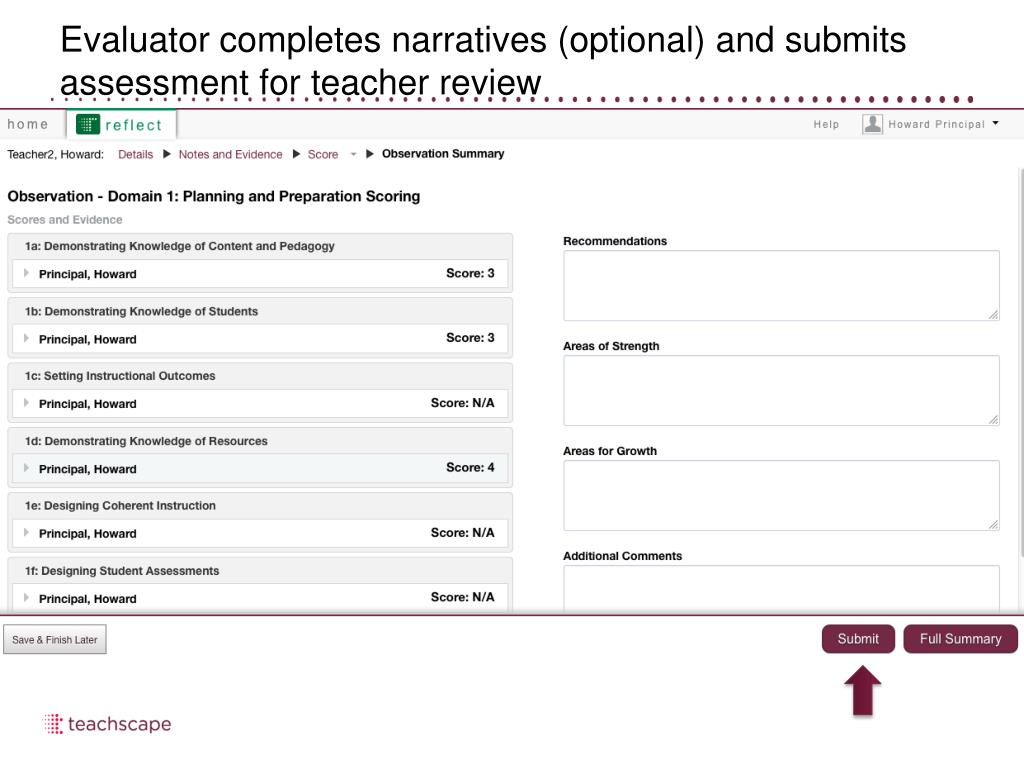Viewport: 1024px width, 768px height.
Task: Click the green reflect grid icon
Action: (x=88, y=124)
